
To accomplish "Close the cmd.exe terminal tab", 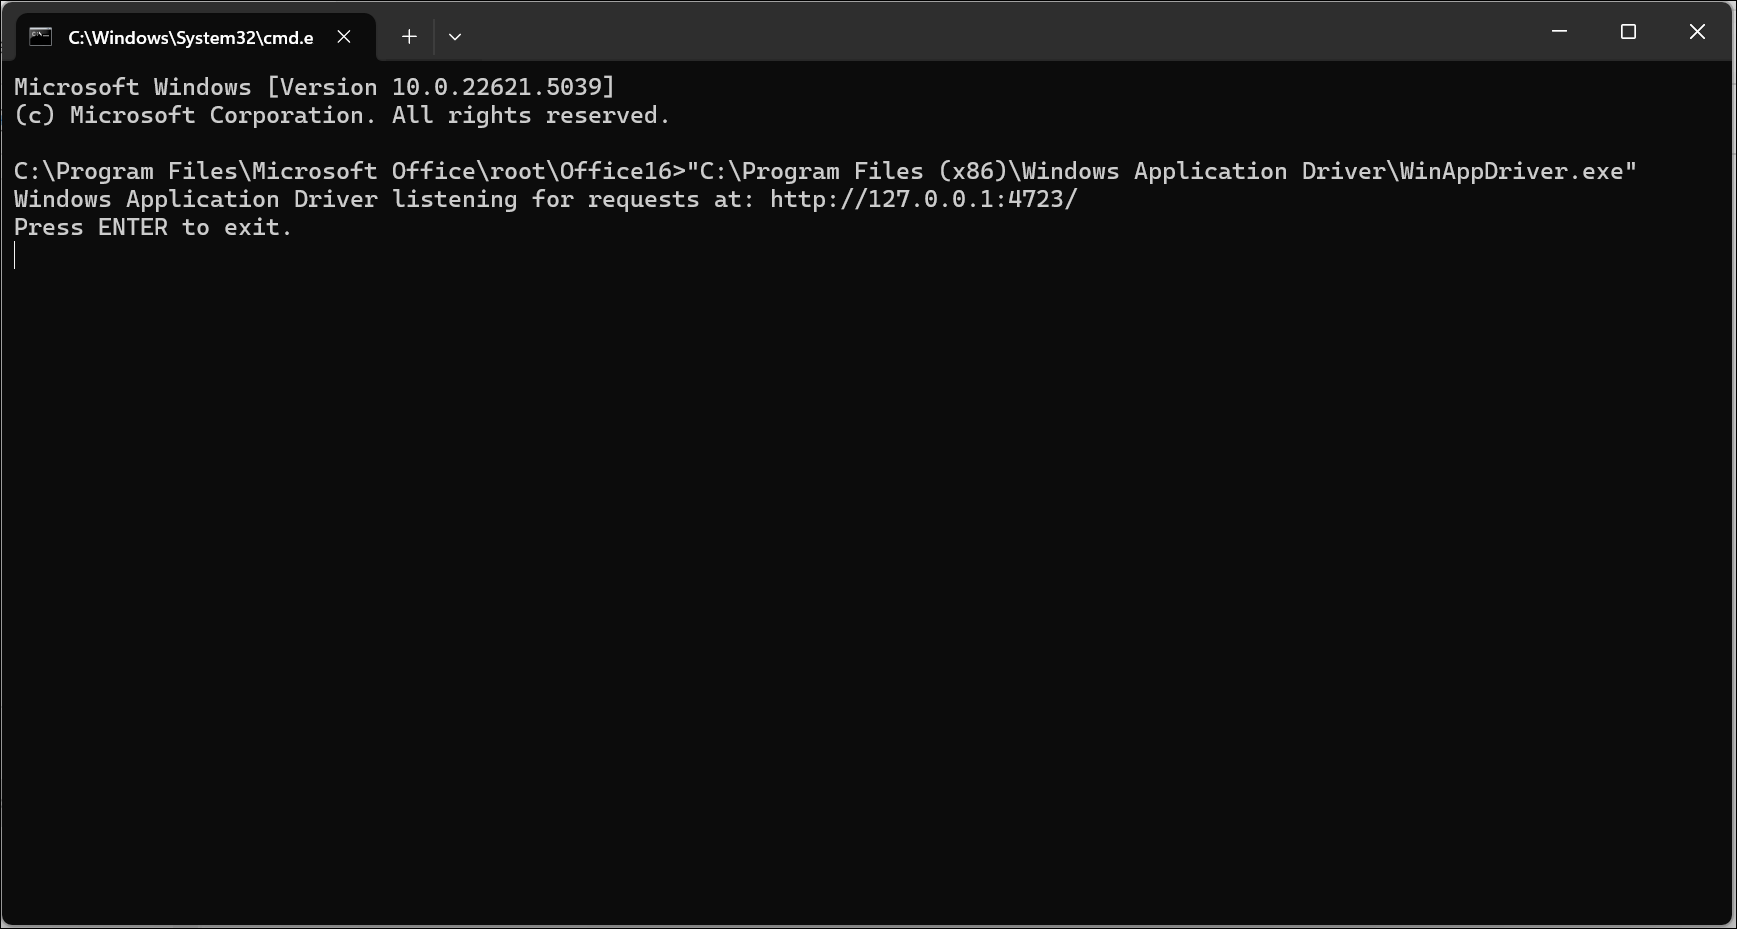I will pos(344,37).
